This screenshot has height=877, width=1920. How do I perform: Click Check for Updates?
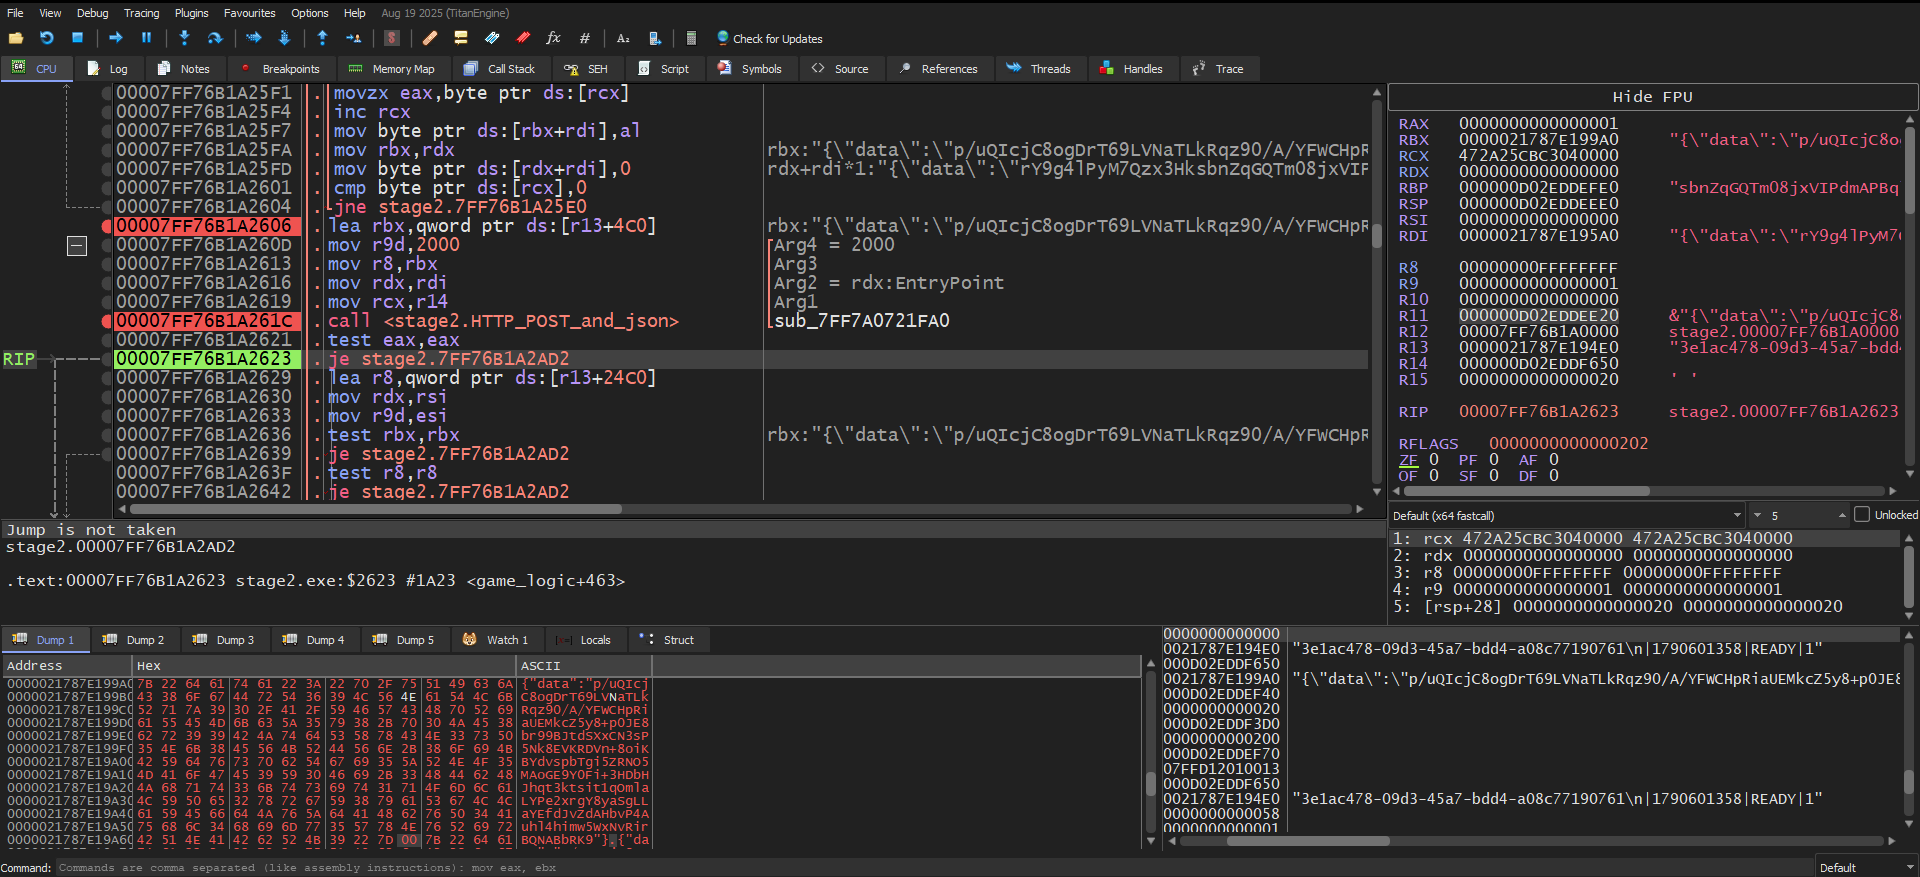[x=769, y=38]
